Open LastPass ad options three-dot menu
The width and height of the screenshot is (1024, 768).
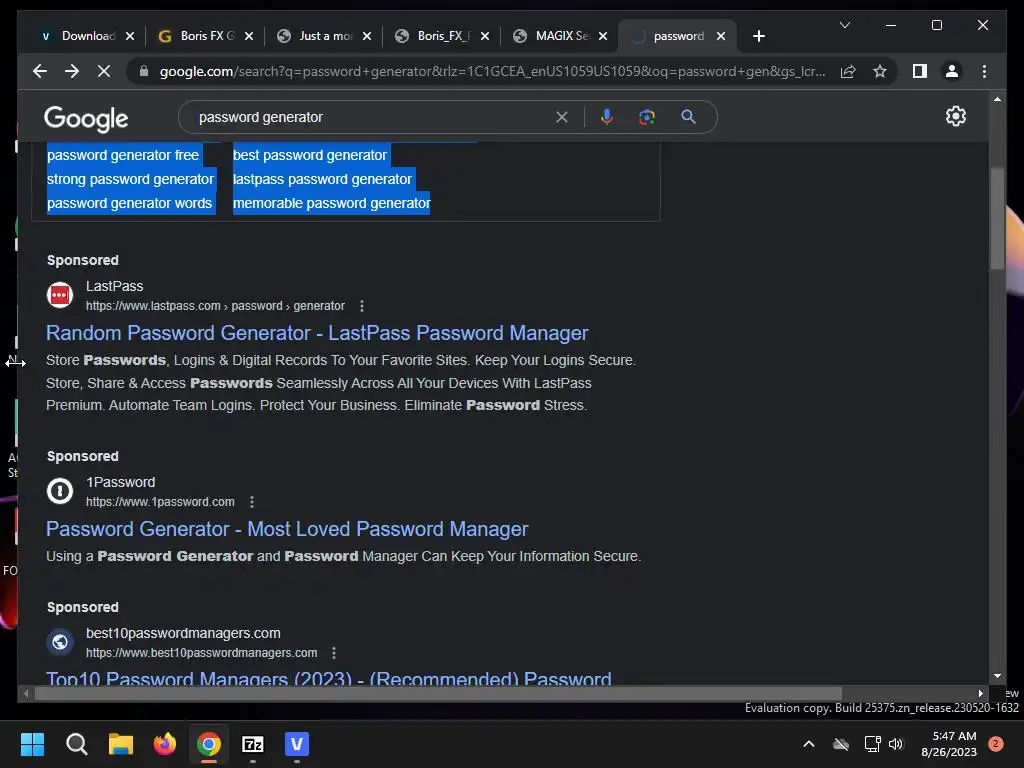(x=362, y=306)
